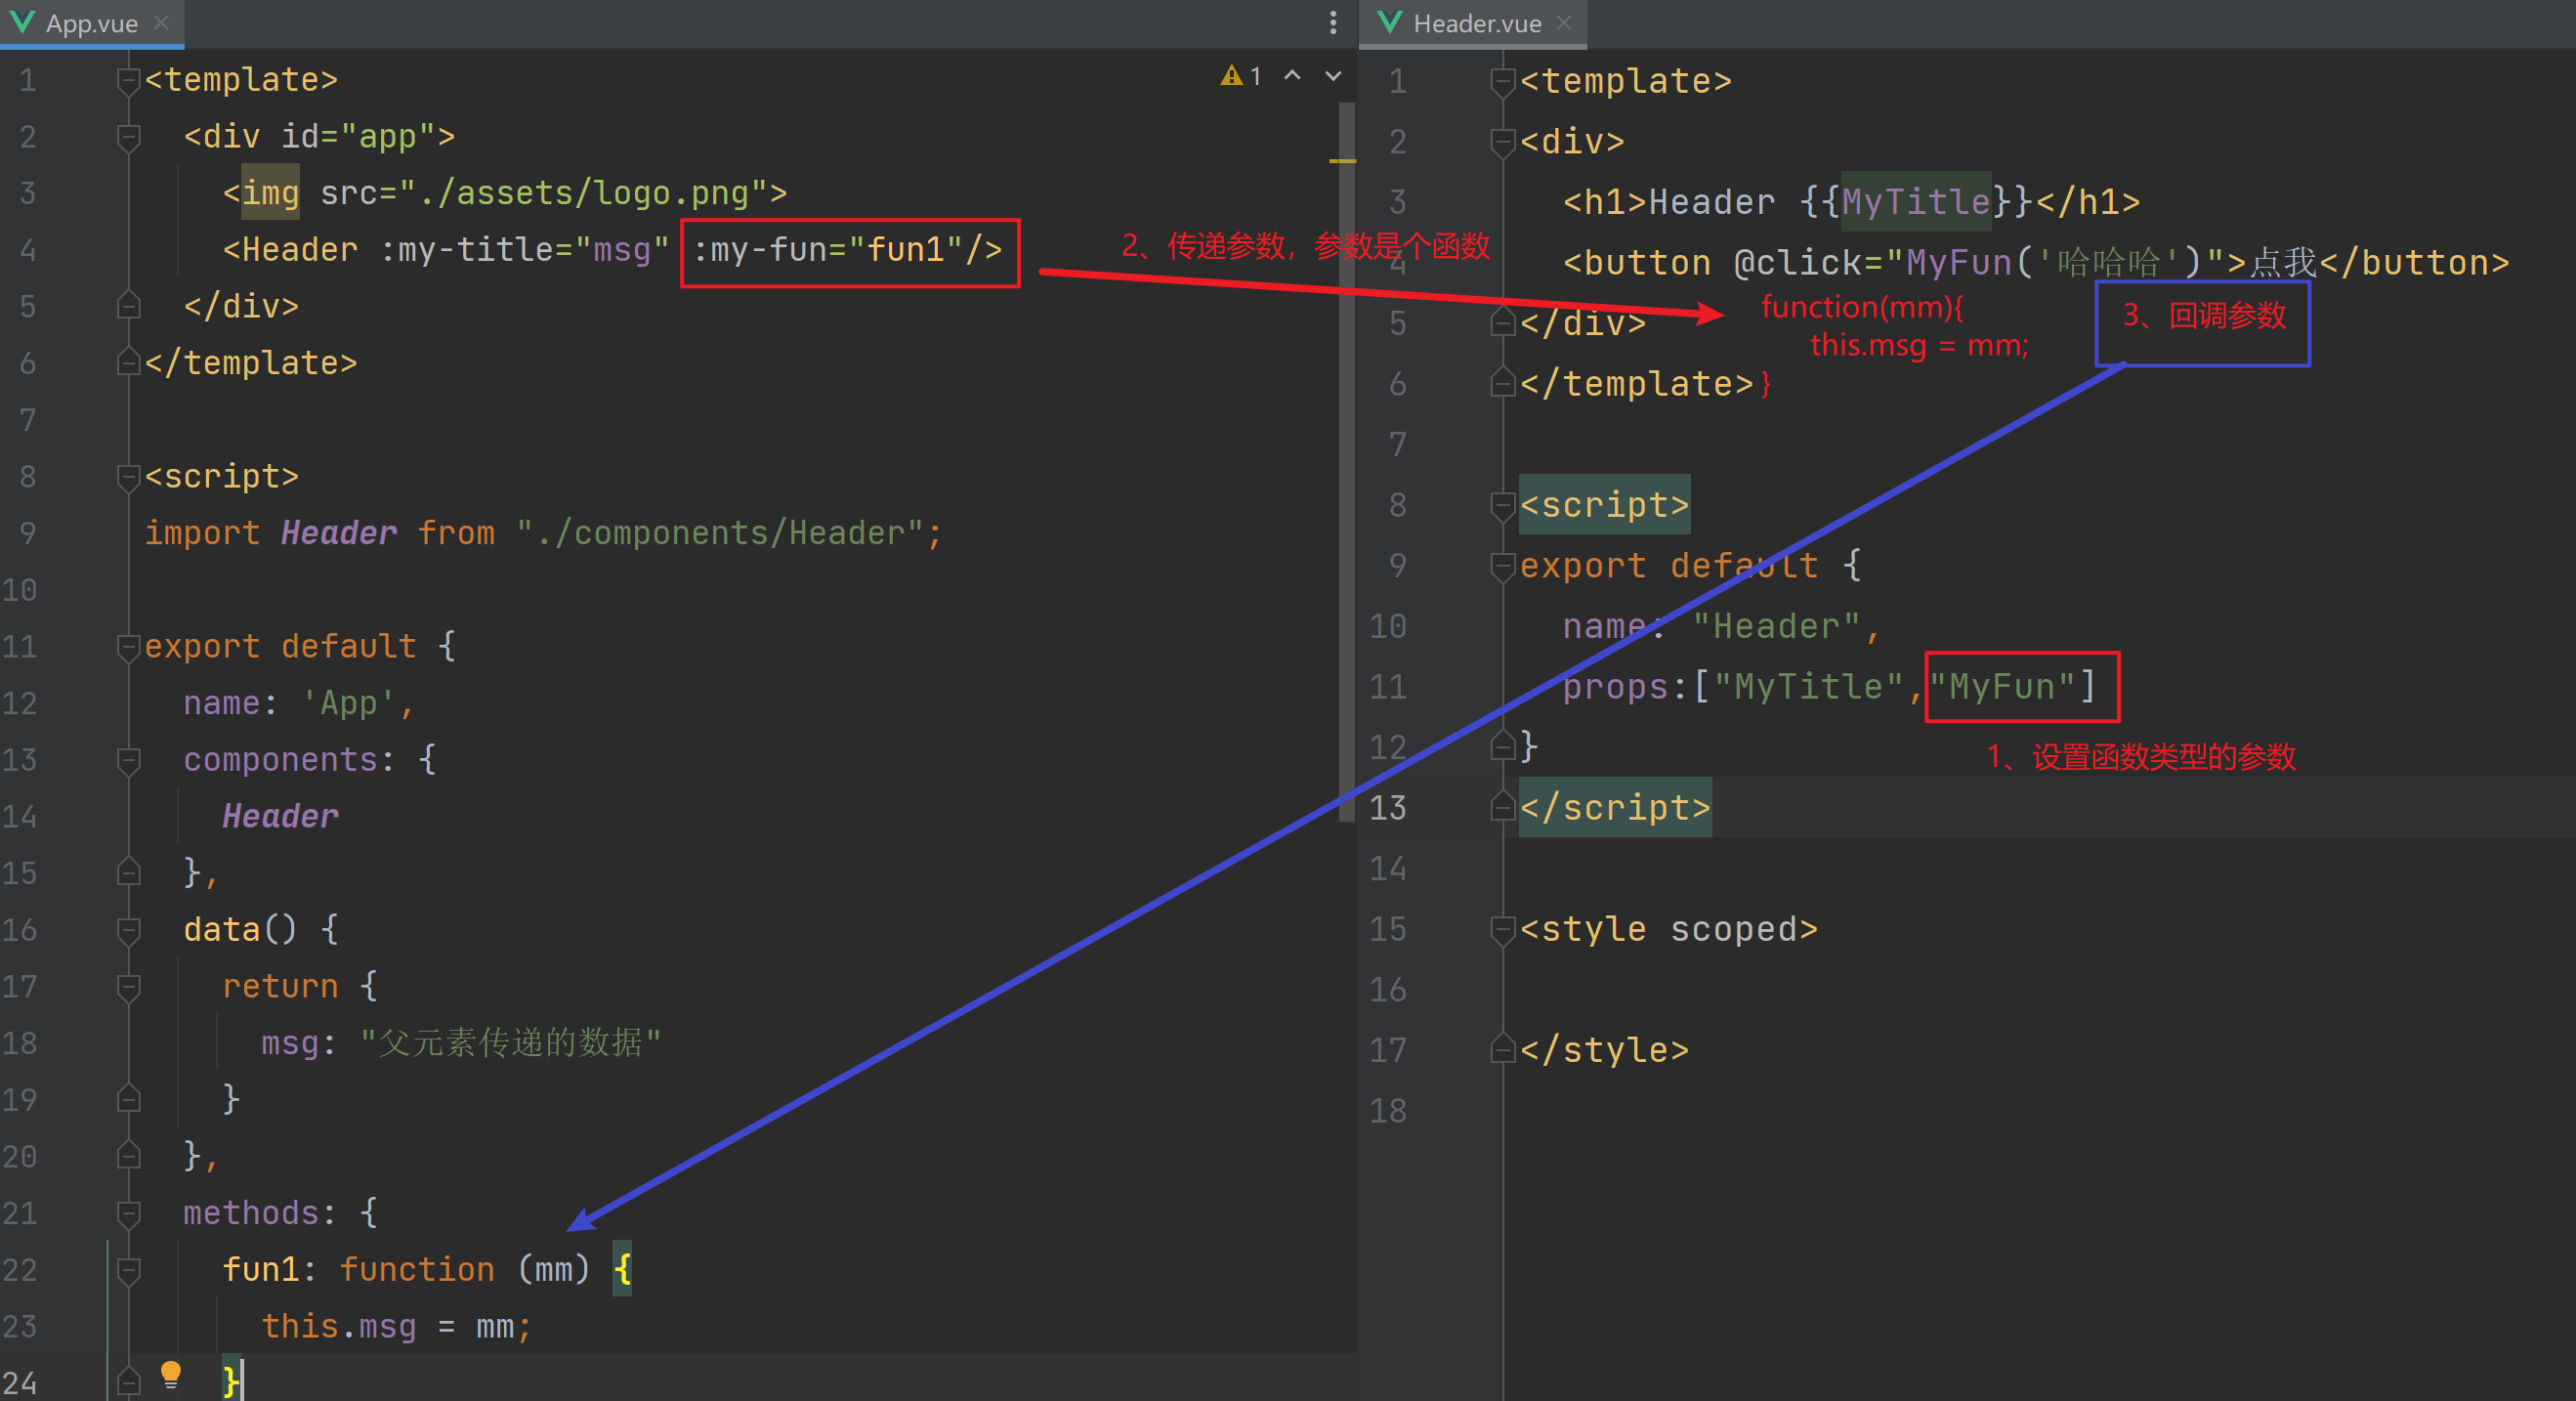Click the warning indicator showing 1 problem
The width and height of the screenshot is (2576, 1401).
point(1241,76)
